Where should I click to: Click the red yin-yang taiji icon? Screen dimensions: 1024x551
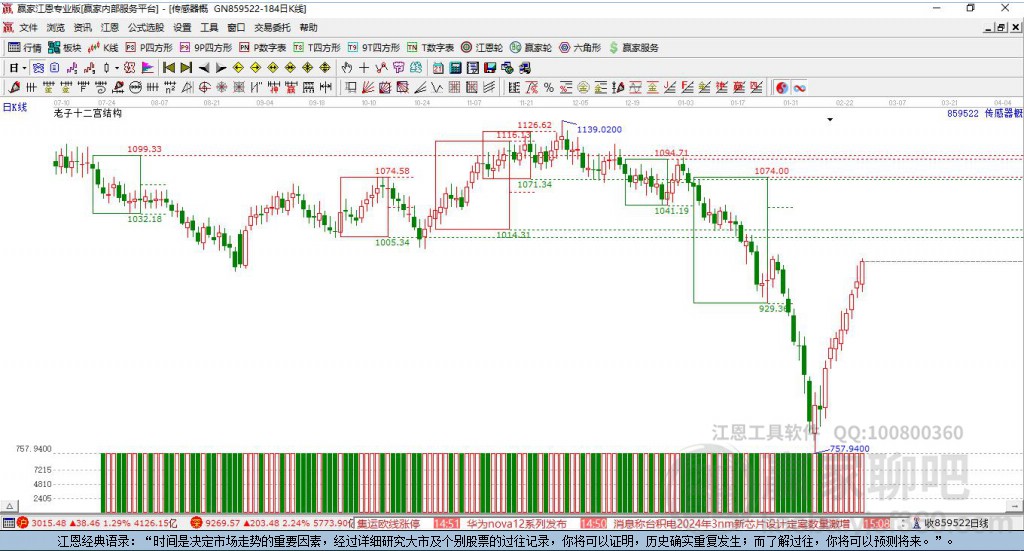[782, 87]
